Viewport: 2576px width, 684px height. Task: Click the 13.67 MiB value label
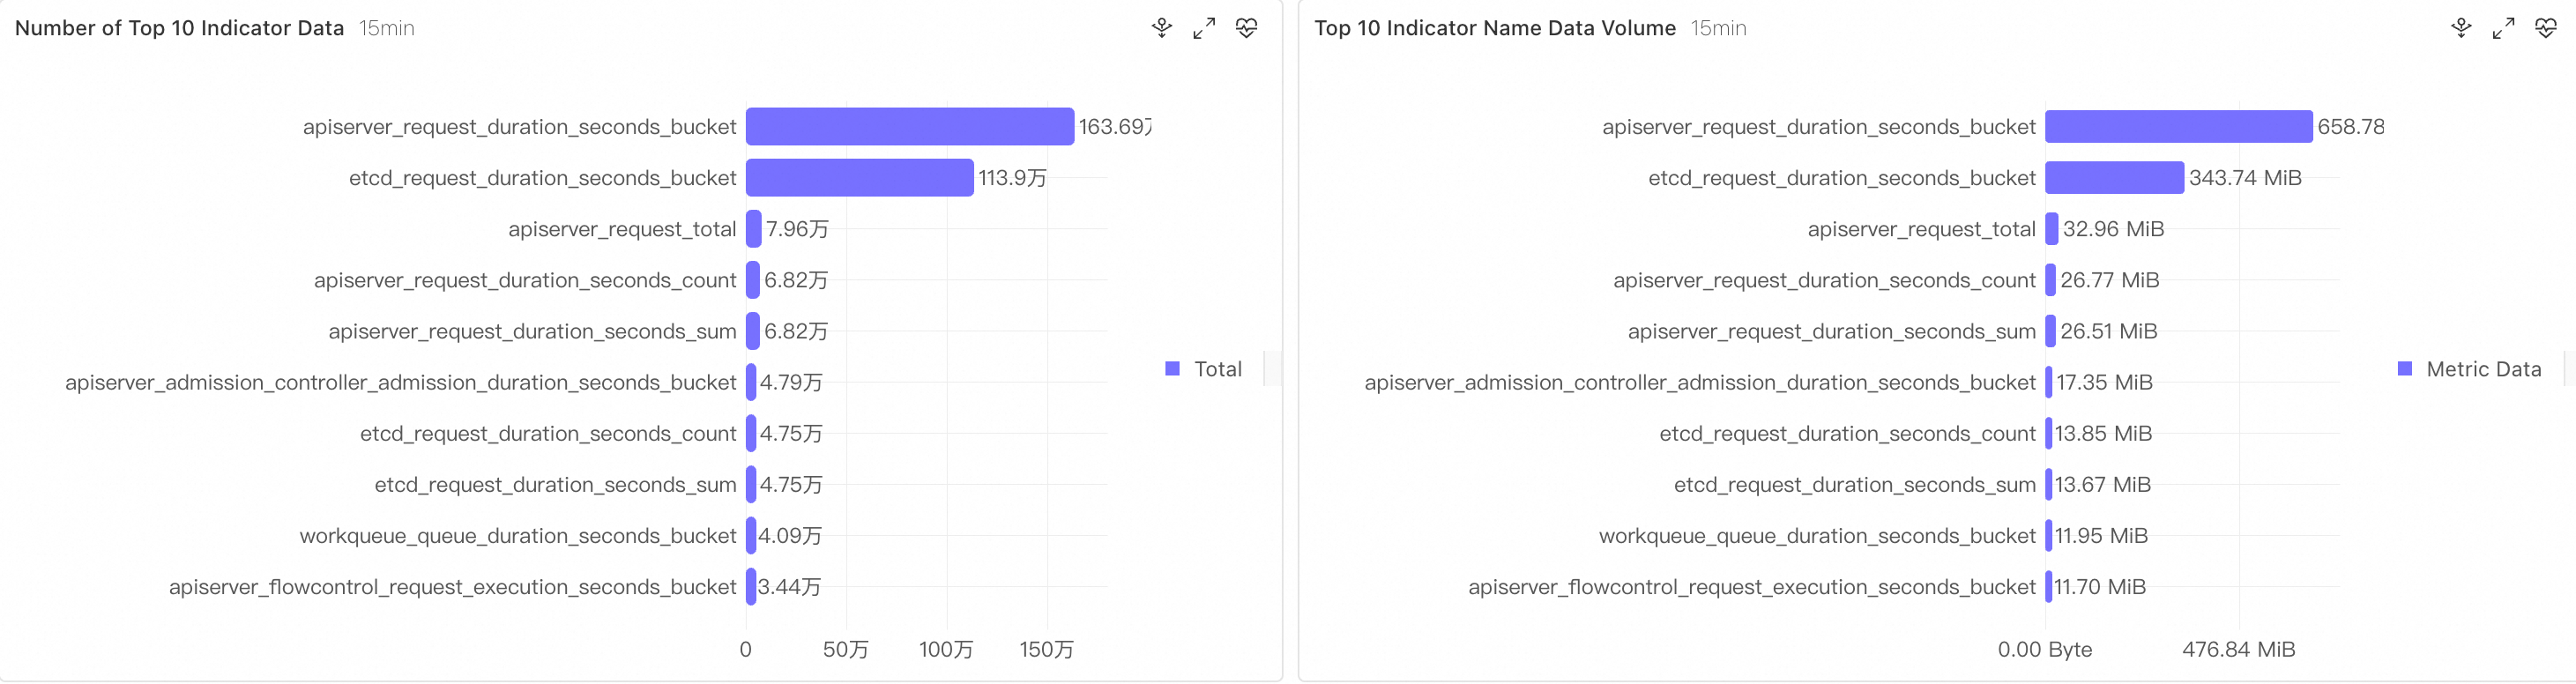pos(2103,484)
